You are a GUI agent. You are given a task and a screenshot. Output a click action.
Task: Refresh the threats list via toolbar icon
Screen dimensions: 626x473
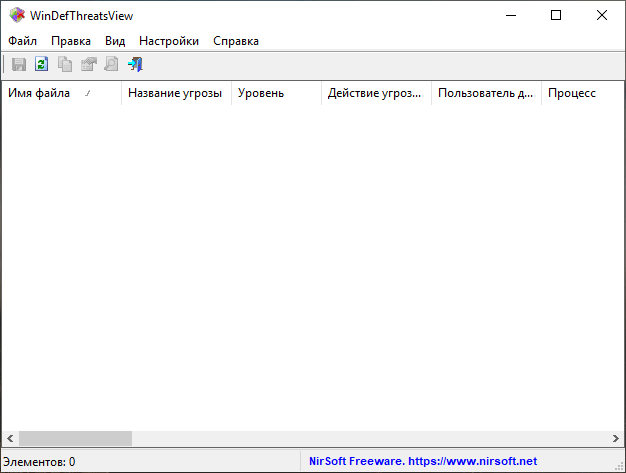pyautogui.click(x=42, y=64)
